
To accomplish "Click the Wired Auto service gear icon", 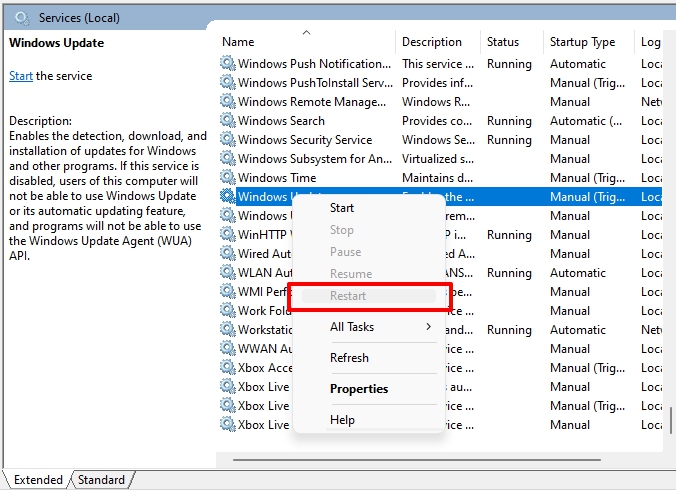I will point(228,253).
